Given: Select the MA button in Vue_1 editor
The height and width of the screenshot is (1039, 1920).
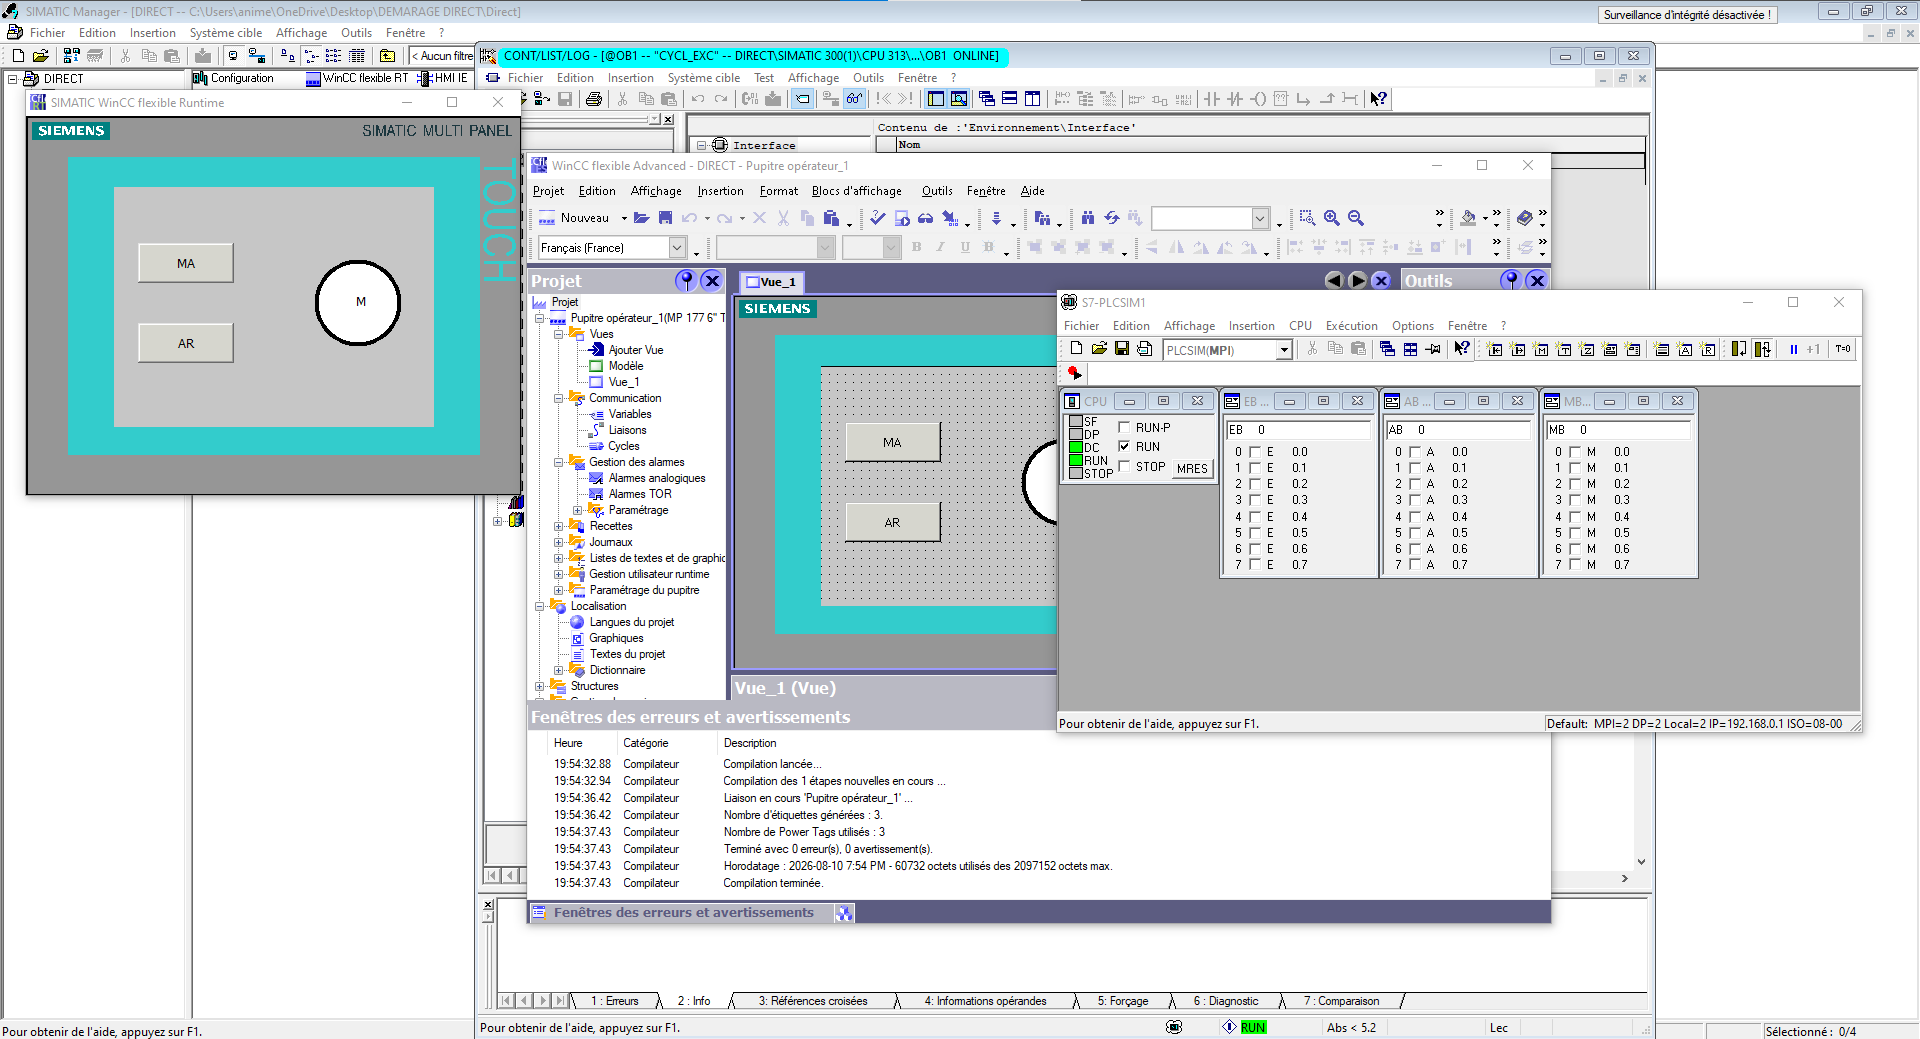Looking at the screenshot, I should click(x=892, y=442).
